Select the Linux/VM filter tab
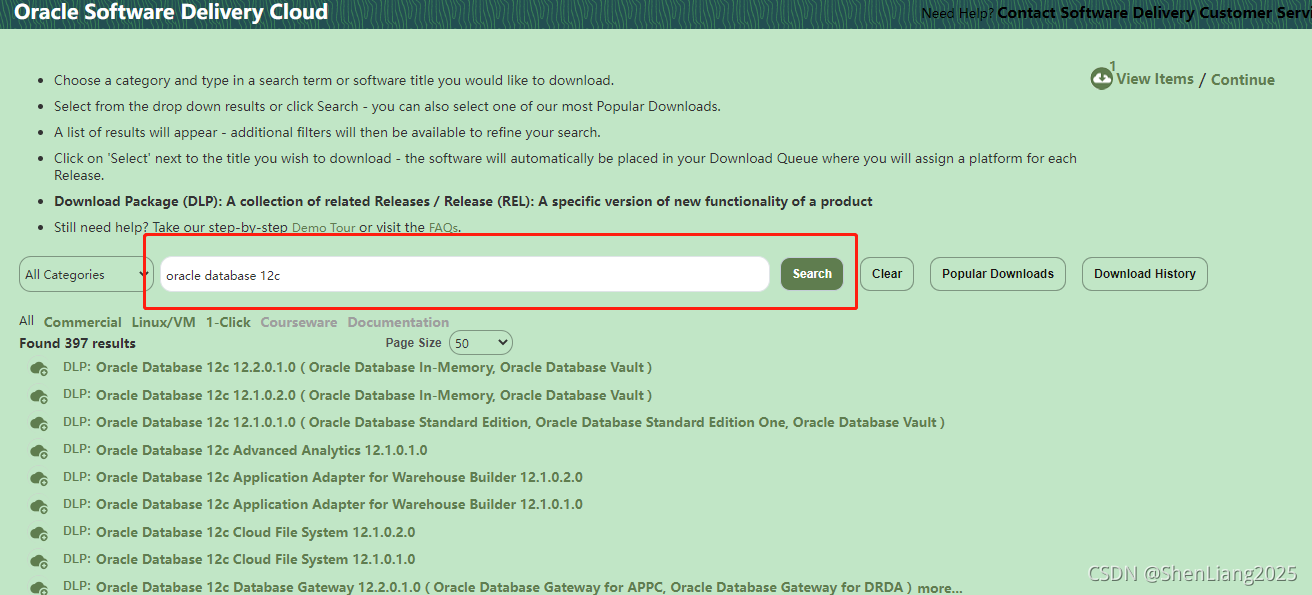The width and height of the screenshot is (1312, 595). [x=164, y=322]
